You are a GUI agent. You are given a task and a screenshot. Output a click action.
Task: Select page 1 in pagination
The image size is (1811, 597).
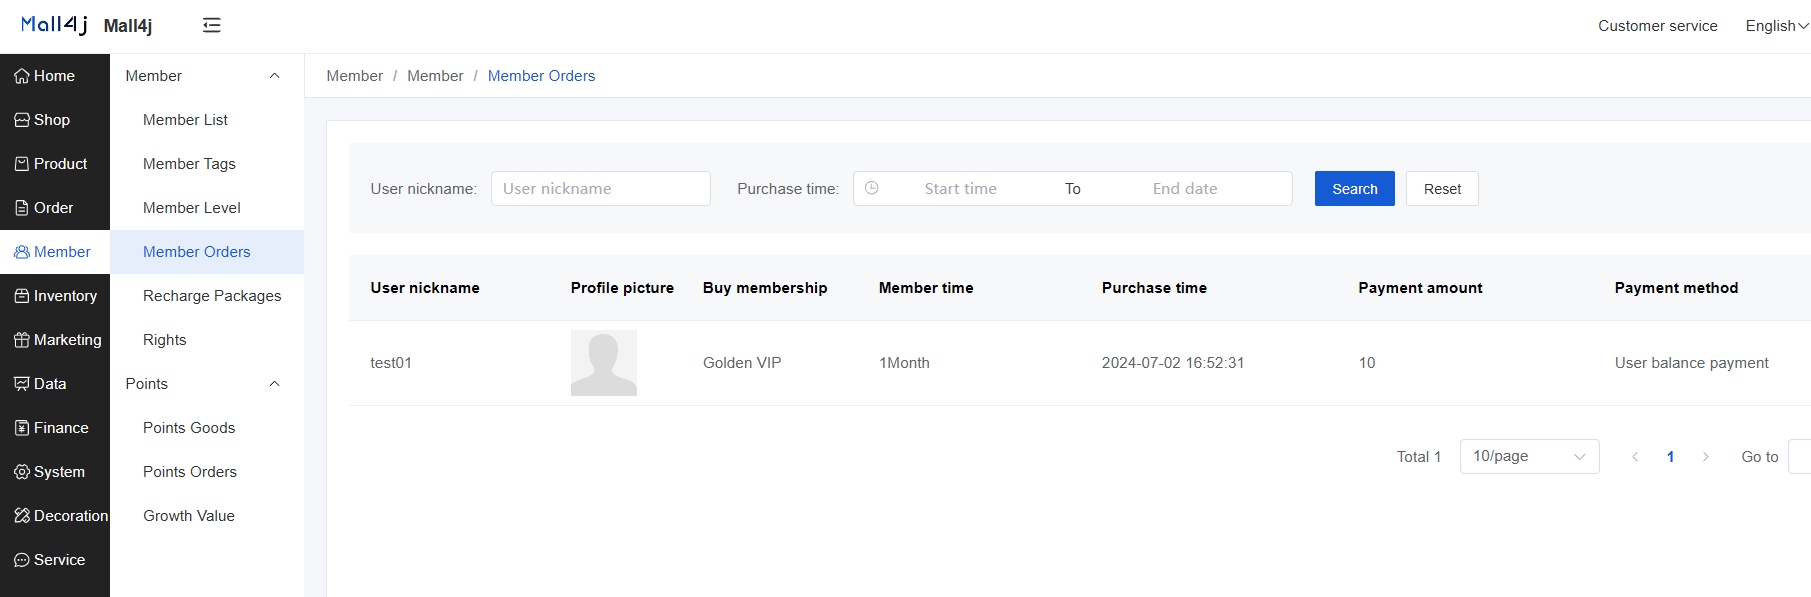[1670, 457]
